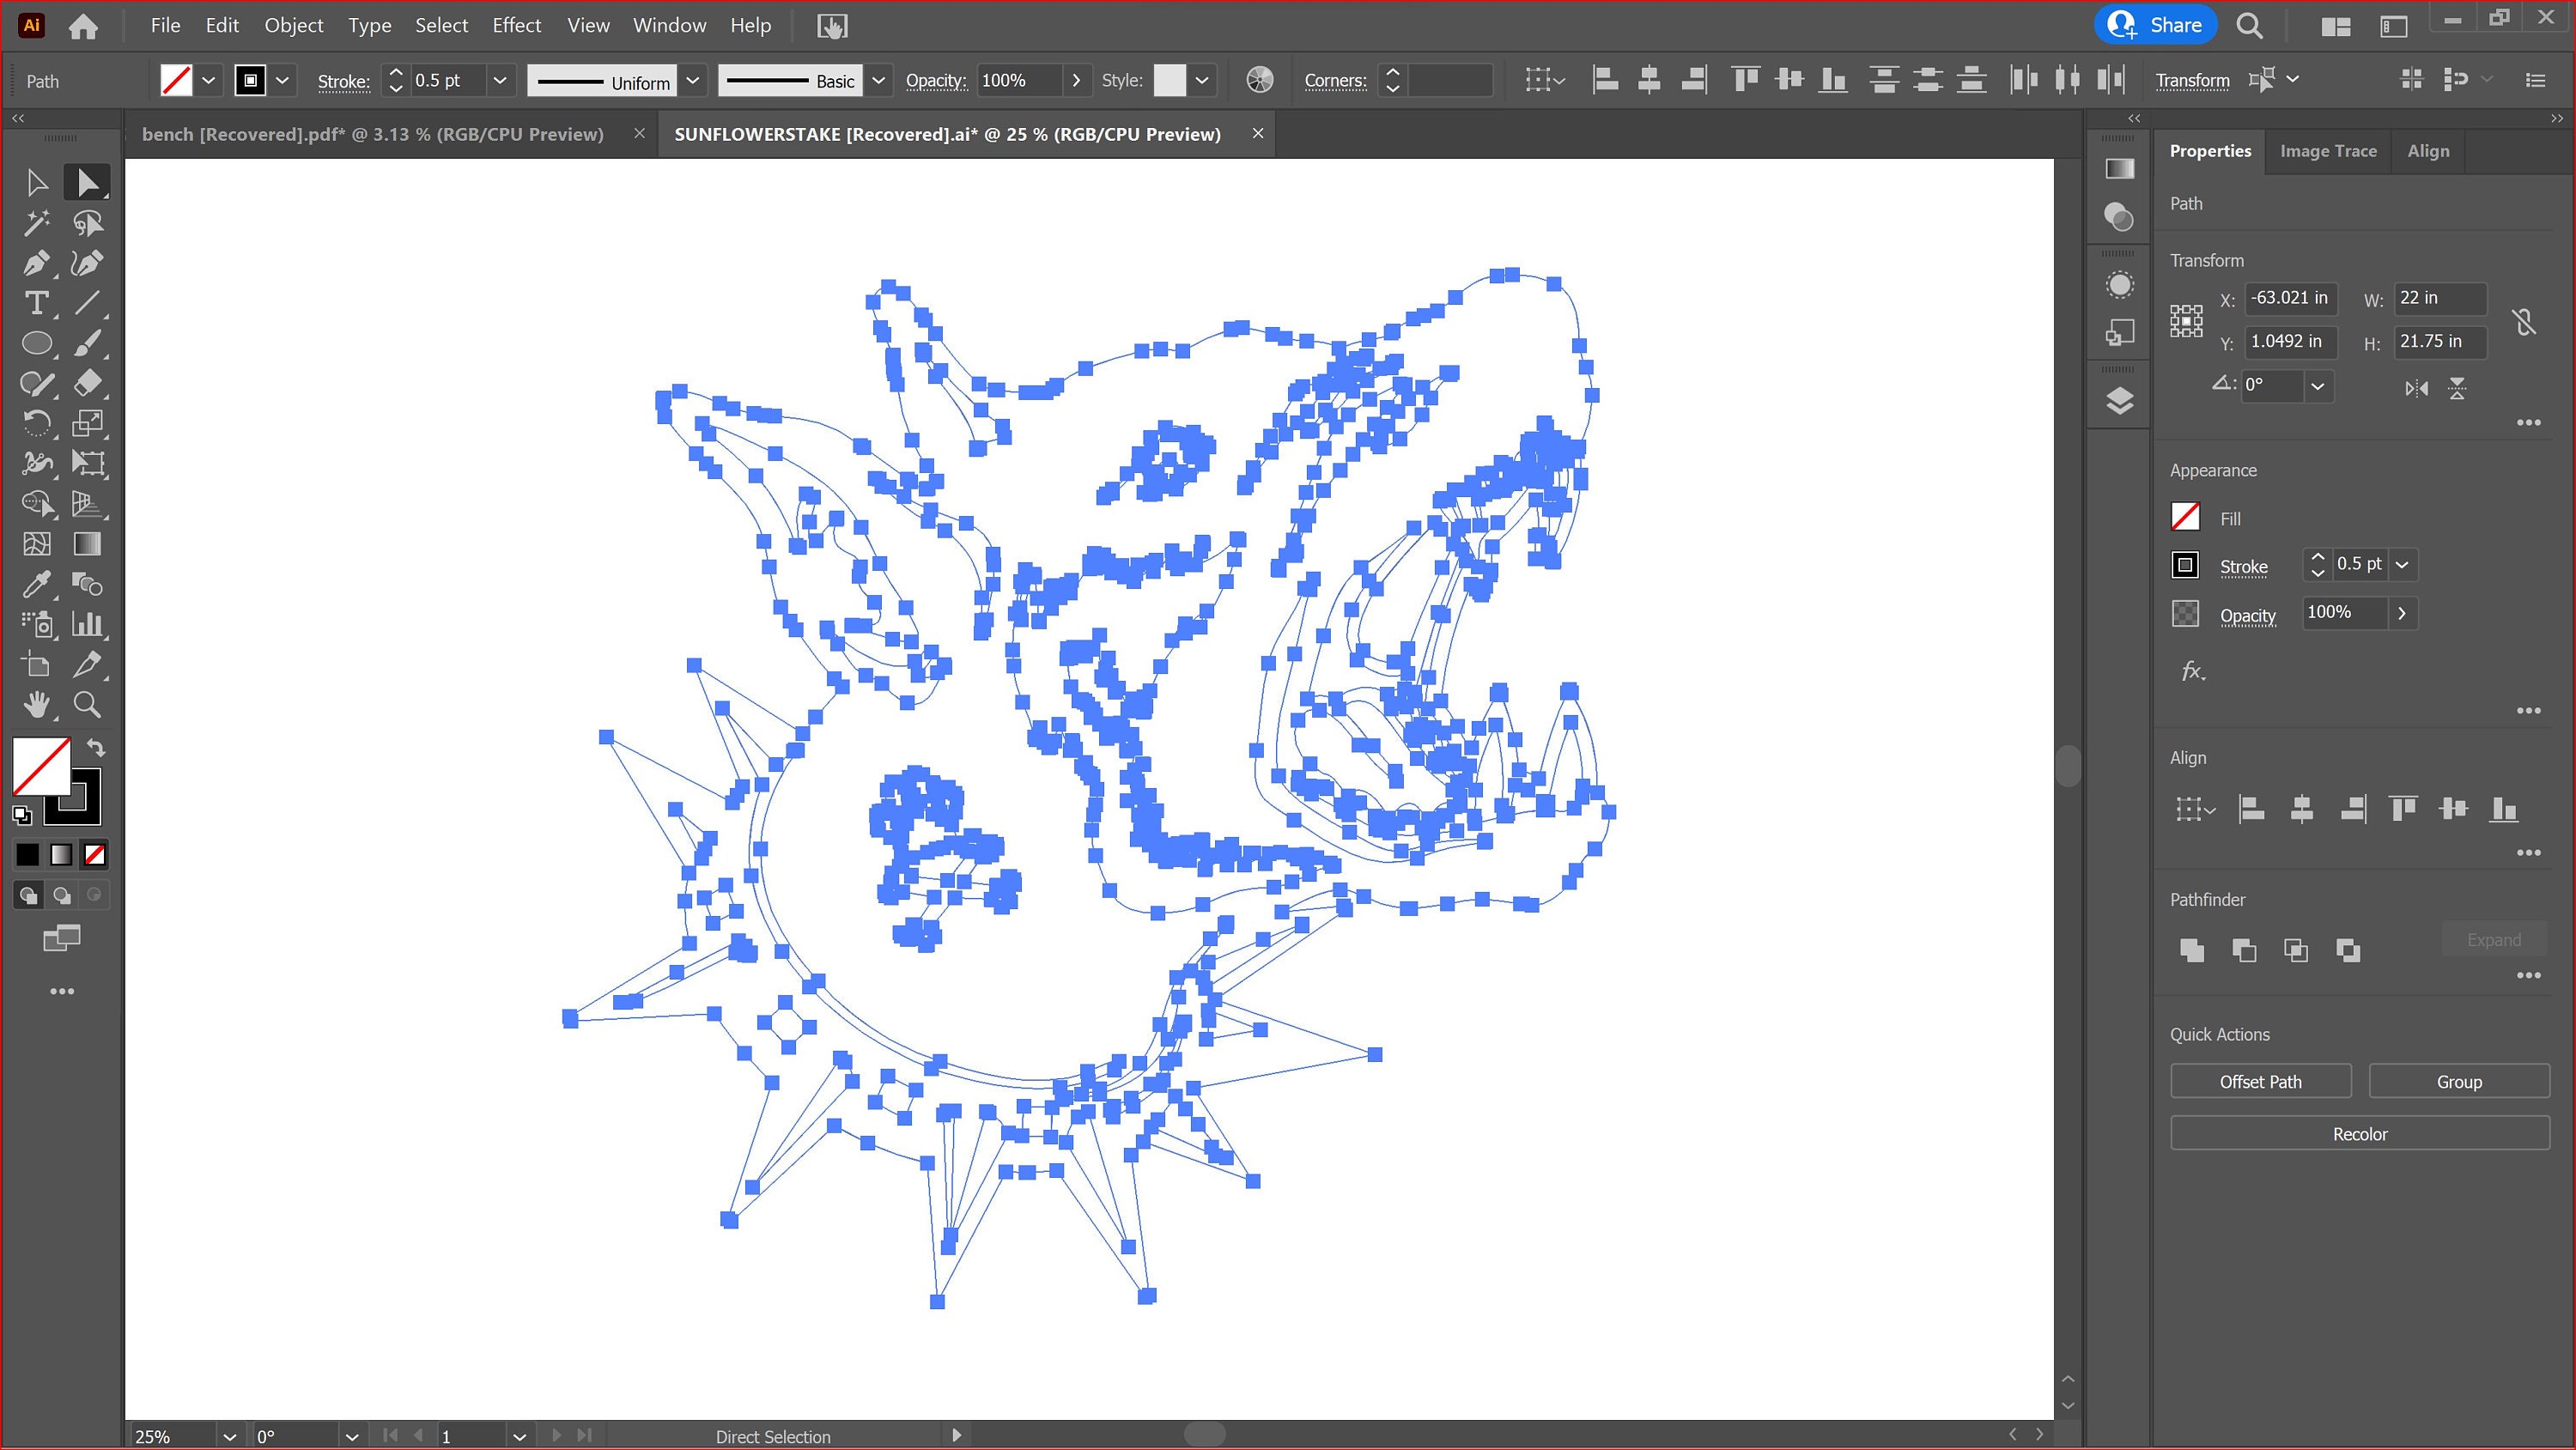This screenshot has width=2576, height=1450.
Task: Switch to the Image Trace tab
Action: (2328, 150)
